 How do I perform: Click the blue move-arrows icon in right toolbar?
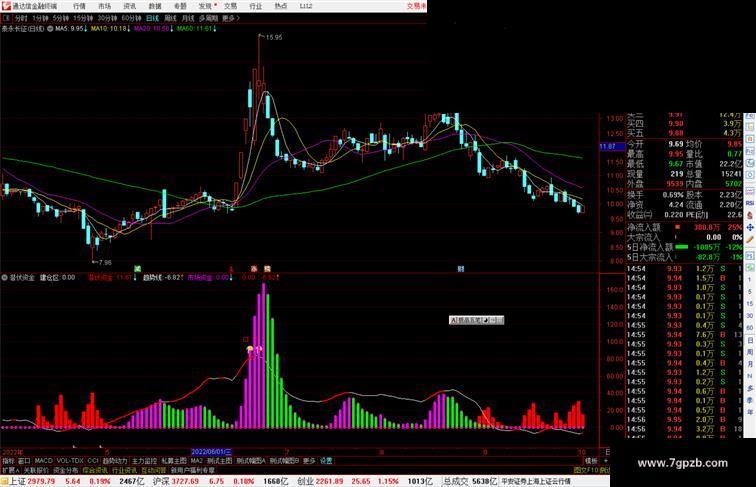[750, 227]
